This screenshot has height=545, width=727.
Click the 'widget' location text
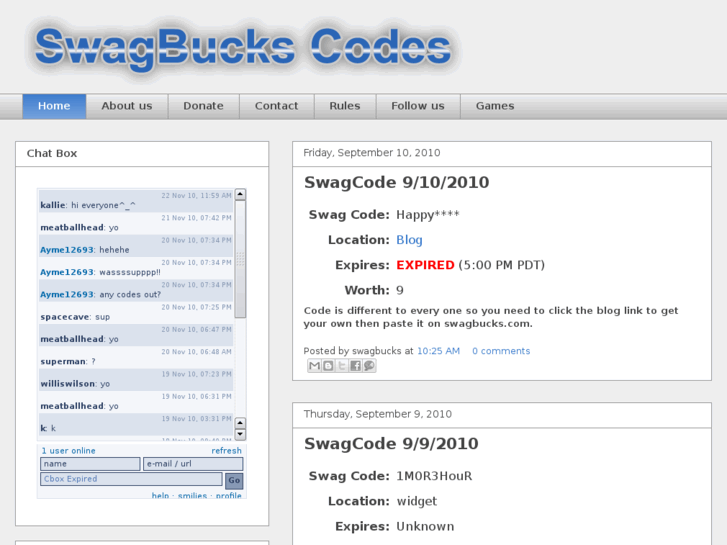pyautogui.click(x=417, y=501)
